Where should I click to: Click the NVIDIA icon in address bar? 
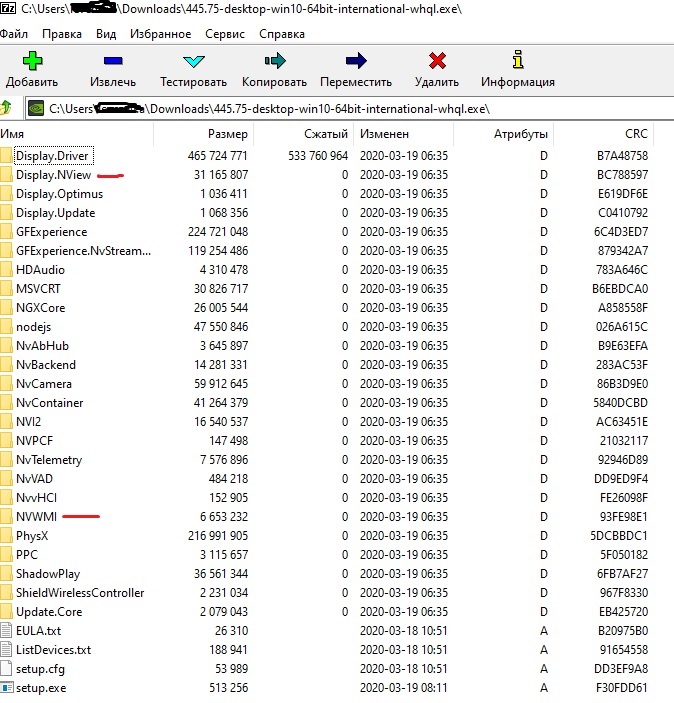[36, 108]
